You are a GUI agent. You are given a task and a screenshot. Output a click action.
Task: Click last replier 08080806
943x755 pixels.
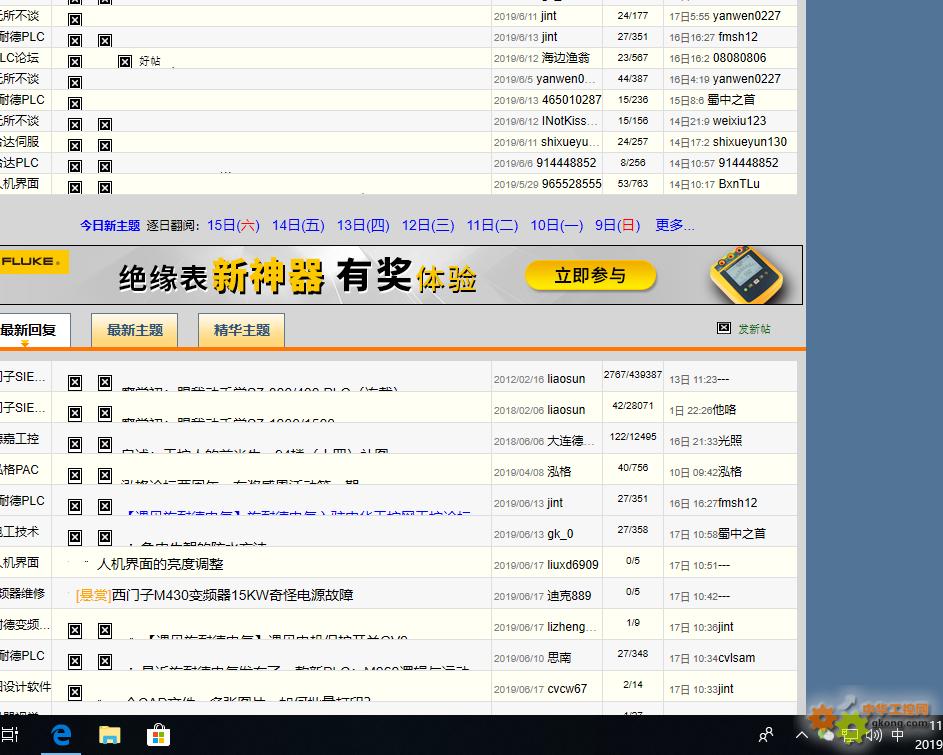[x=739, y=58]
